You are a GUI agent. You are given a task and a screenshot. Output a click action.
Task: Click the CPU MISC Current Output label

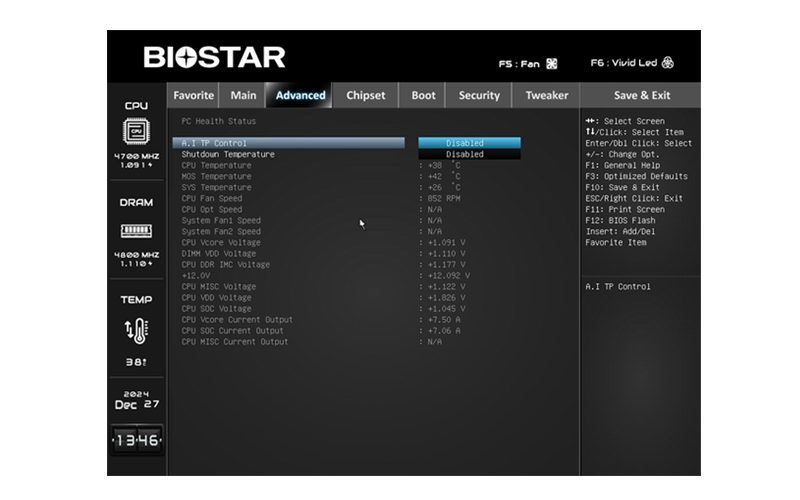pos(235,342)
